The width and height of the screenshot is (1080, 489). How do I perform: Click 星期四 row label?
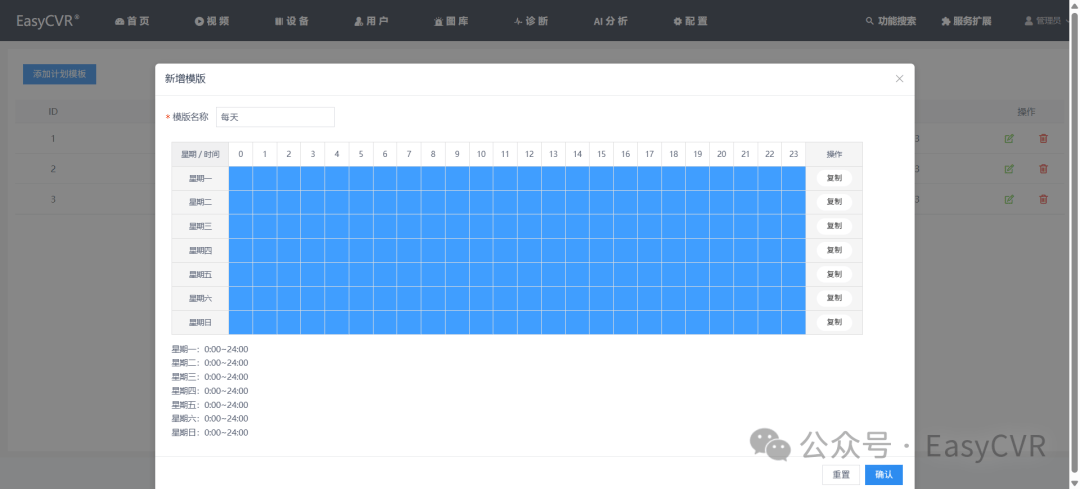(x=200, y=250)
